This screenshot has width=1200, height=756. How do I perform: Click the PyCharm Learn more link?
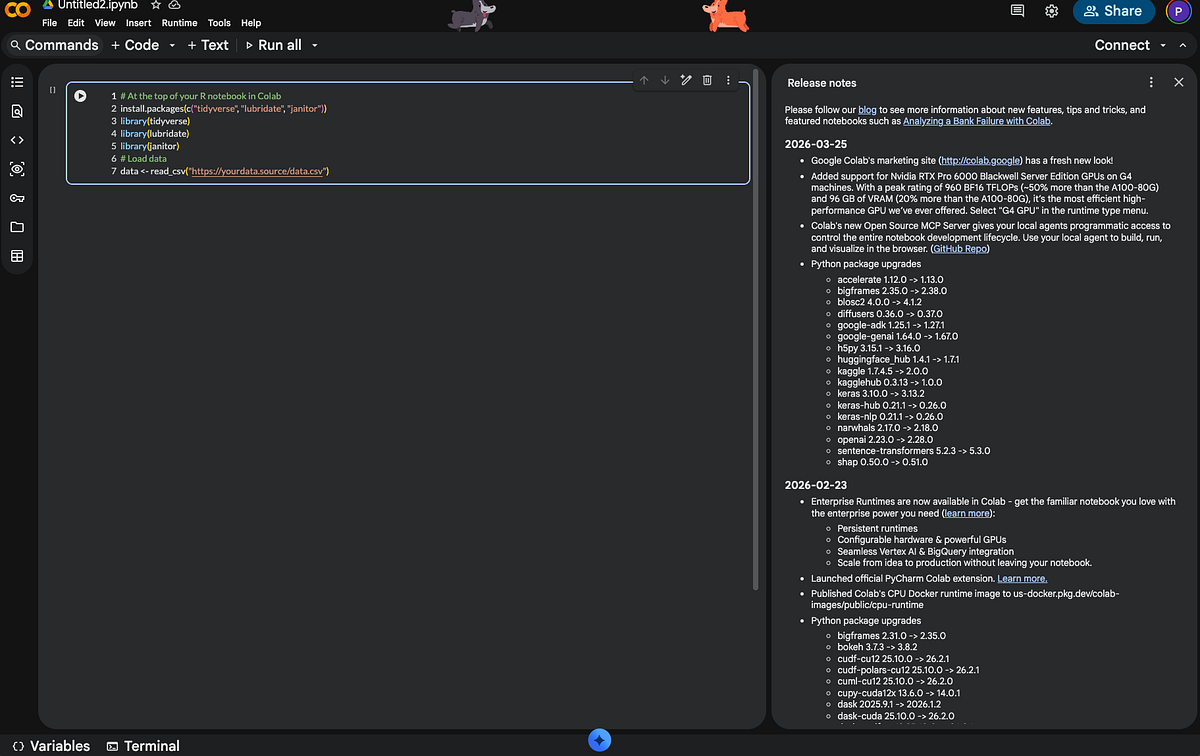pyautogui.click(x=1022, y=579)
